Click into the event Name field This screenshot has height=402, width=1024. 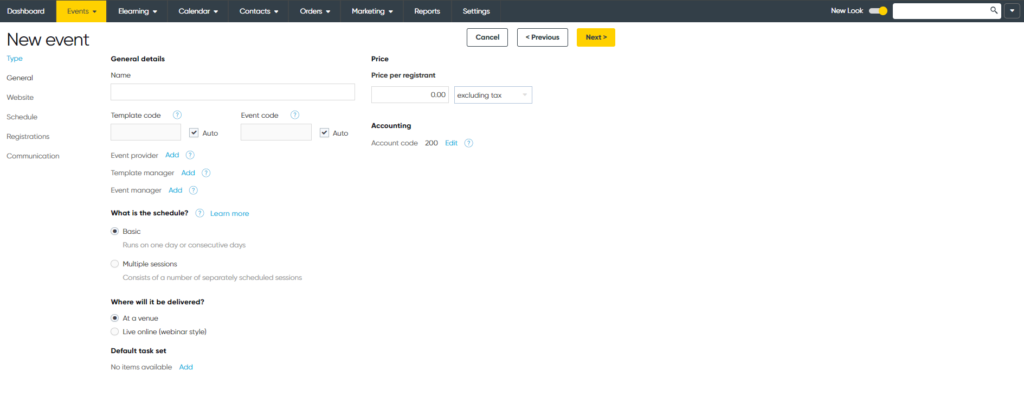pos(233,92)
